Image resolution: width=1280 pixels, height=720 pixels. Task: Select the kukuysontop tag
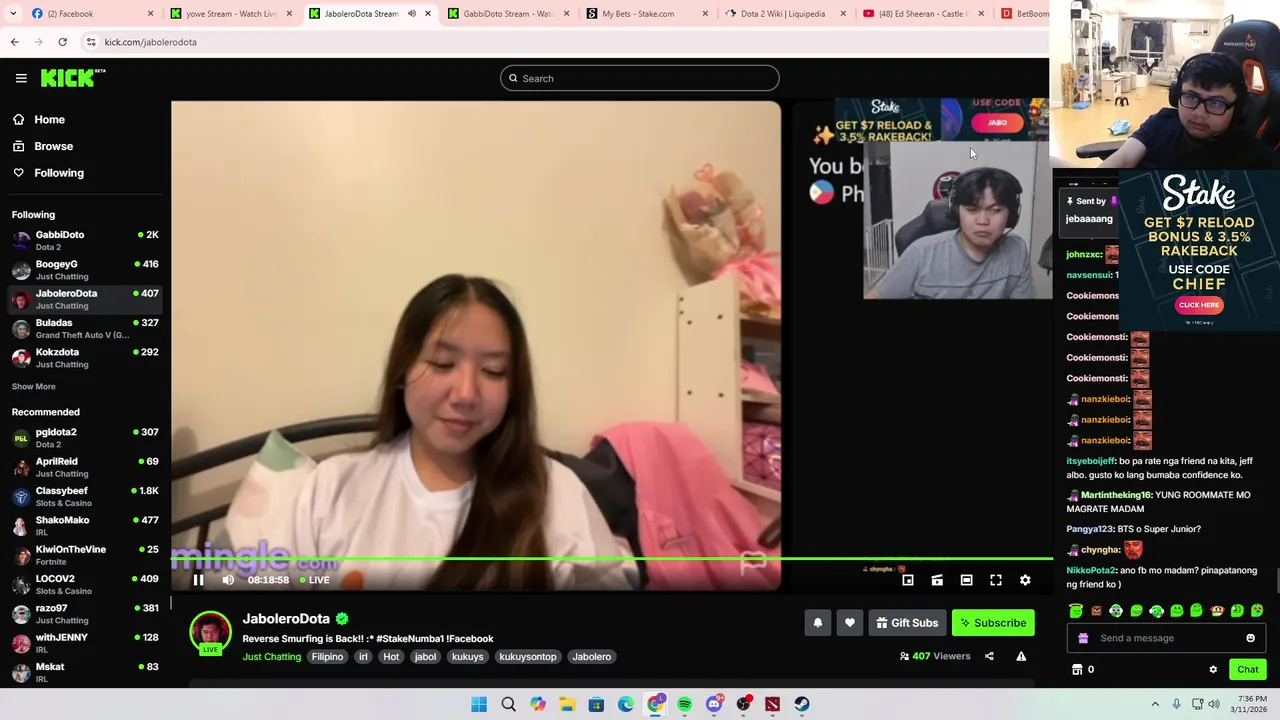(x=527, y=657)
